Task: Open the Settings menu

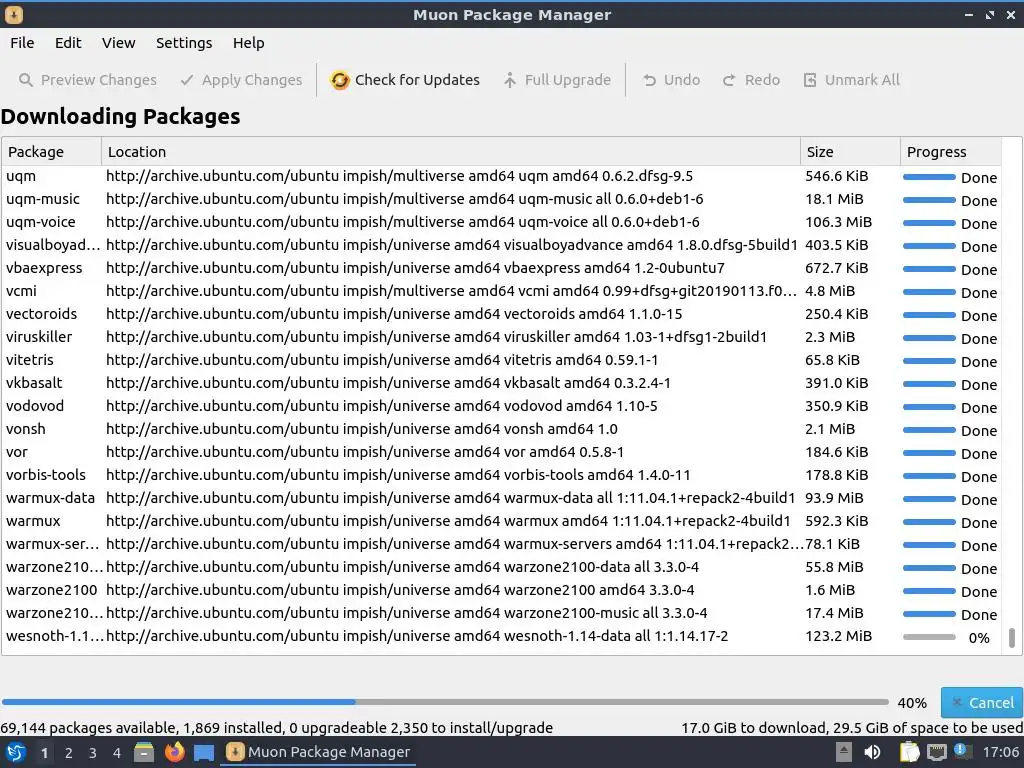Action: click(x=184, y=43)
